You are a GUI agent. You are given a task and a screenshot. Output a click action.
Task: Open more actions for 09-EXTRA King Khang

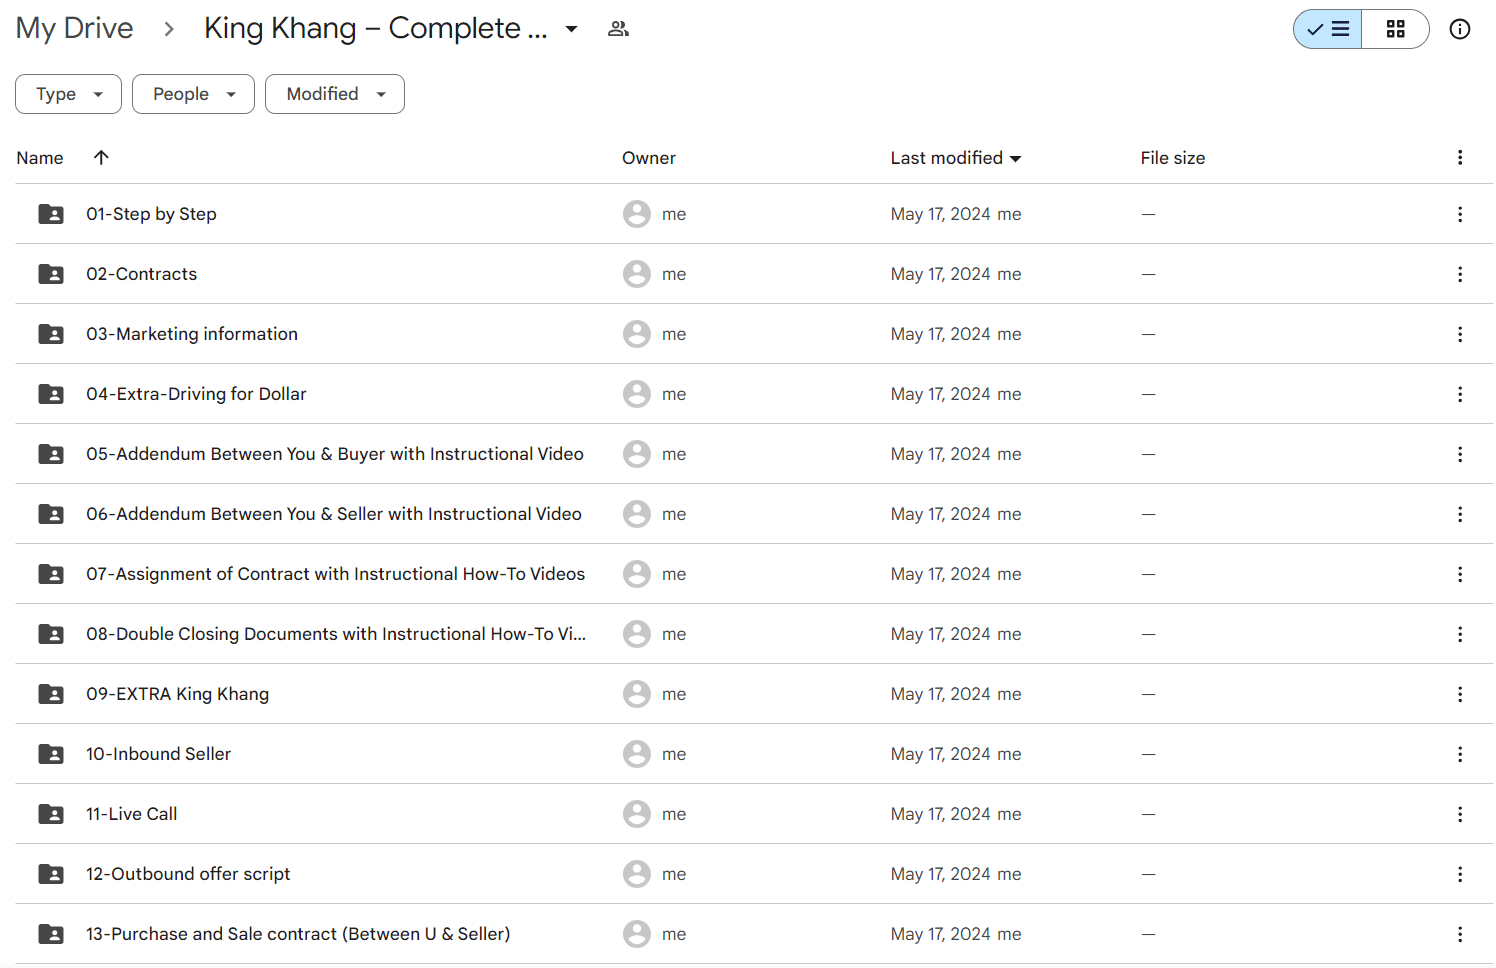(1460, 694)
